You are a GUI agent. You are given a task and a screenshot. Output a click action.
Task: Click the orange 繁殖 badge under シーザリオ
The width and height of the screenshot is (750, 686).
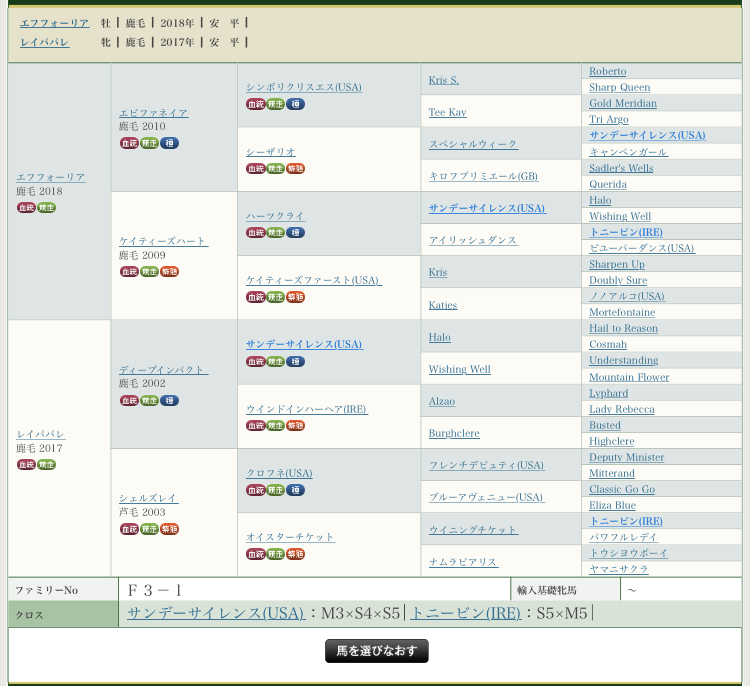pyautogui.click(x=296, y=168)
